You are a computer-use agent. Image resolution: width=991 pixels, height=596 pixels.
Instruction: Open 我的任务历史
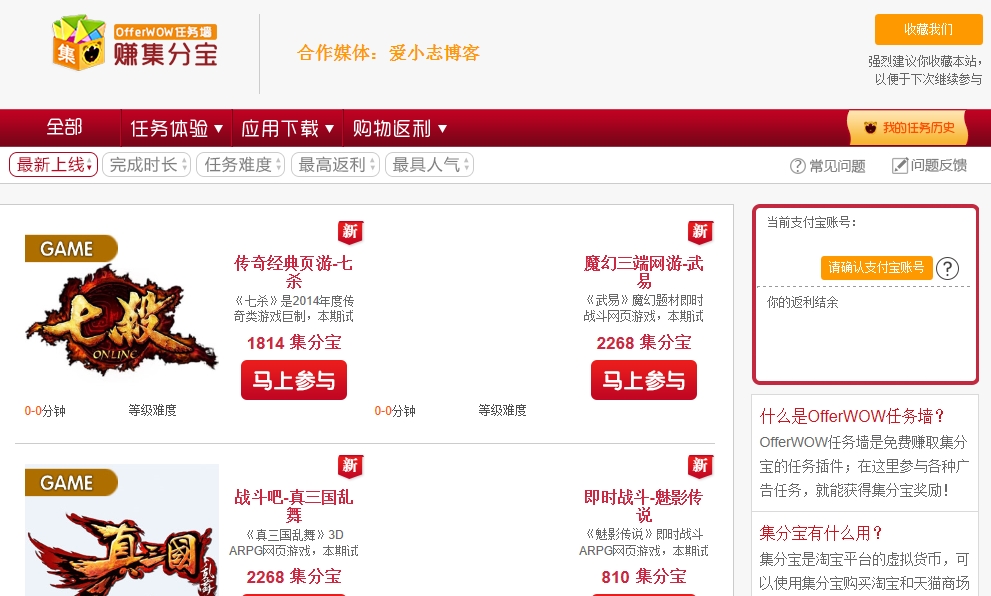(x=908, y=128)
